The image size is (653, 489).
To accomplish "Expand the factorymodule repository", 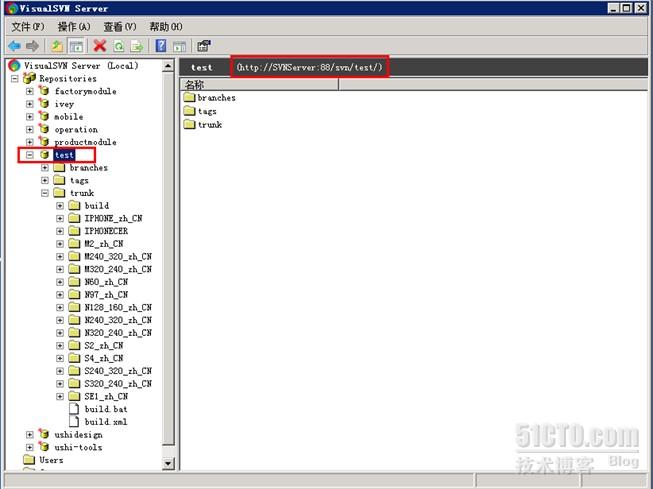I will coord(30,91).
